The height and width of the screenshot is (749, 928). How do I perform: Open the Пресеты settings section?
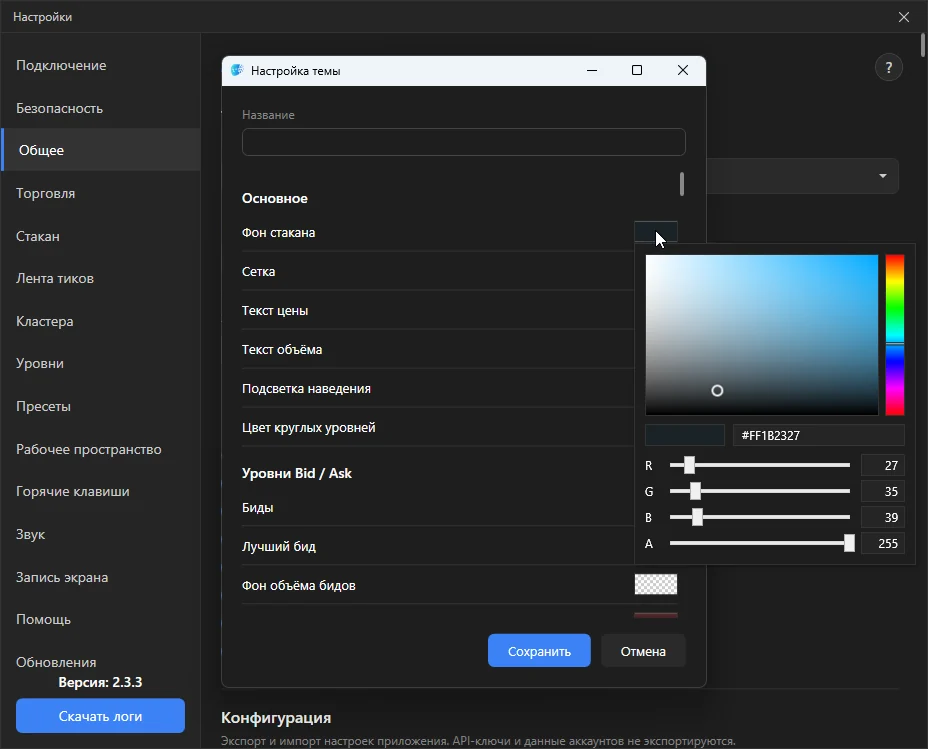[101, 406]
